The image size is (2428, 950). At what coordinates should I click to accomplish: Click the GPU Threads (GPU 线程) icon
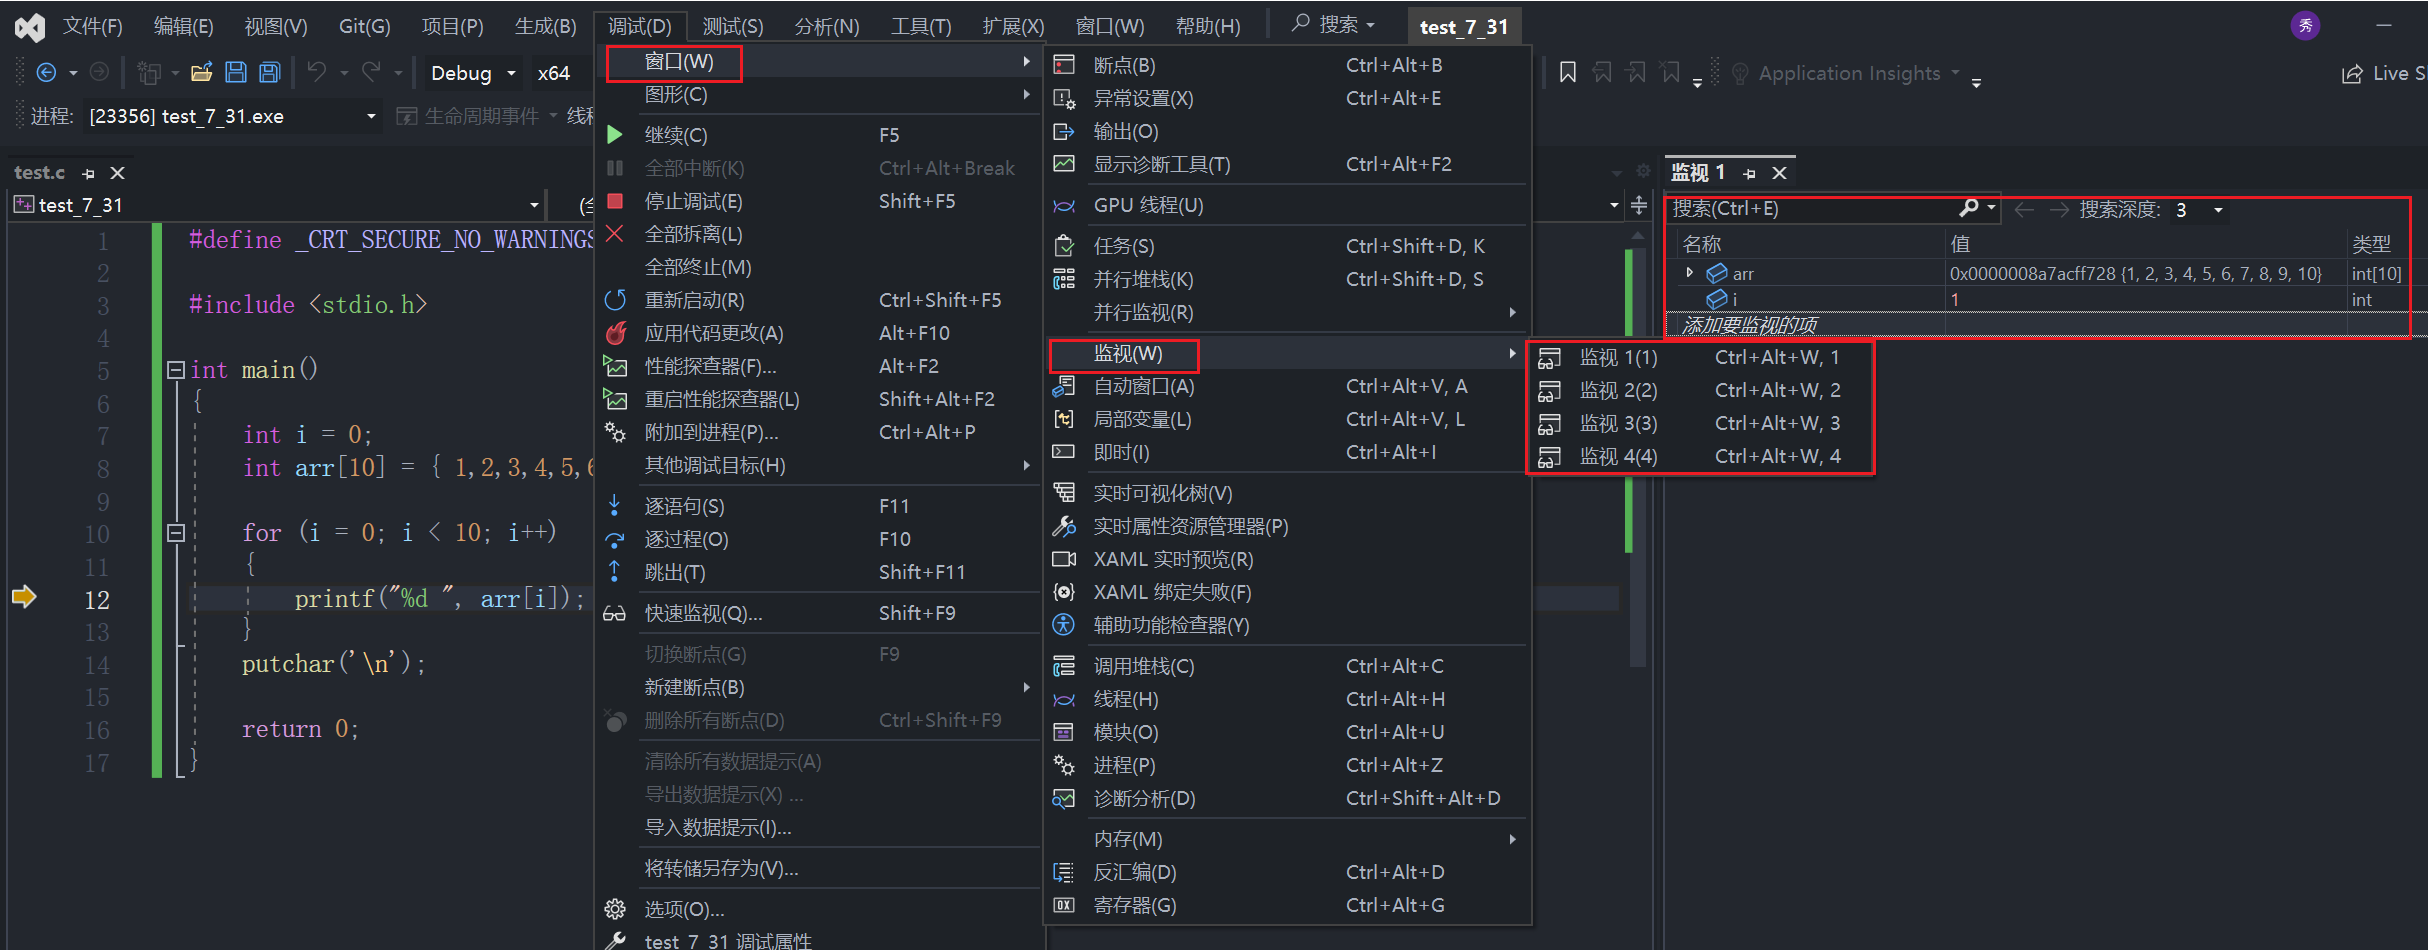[x=1064, y=205]
